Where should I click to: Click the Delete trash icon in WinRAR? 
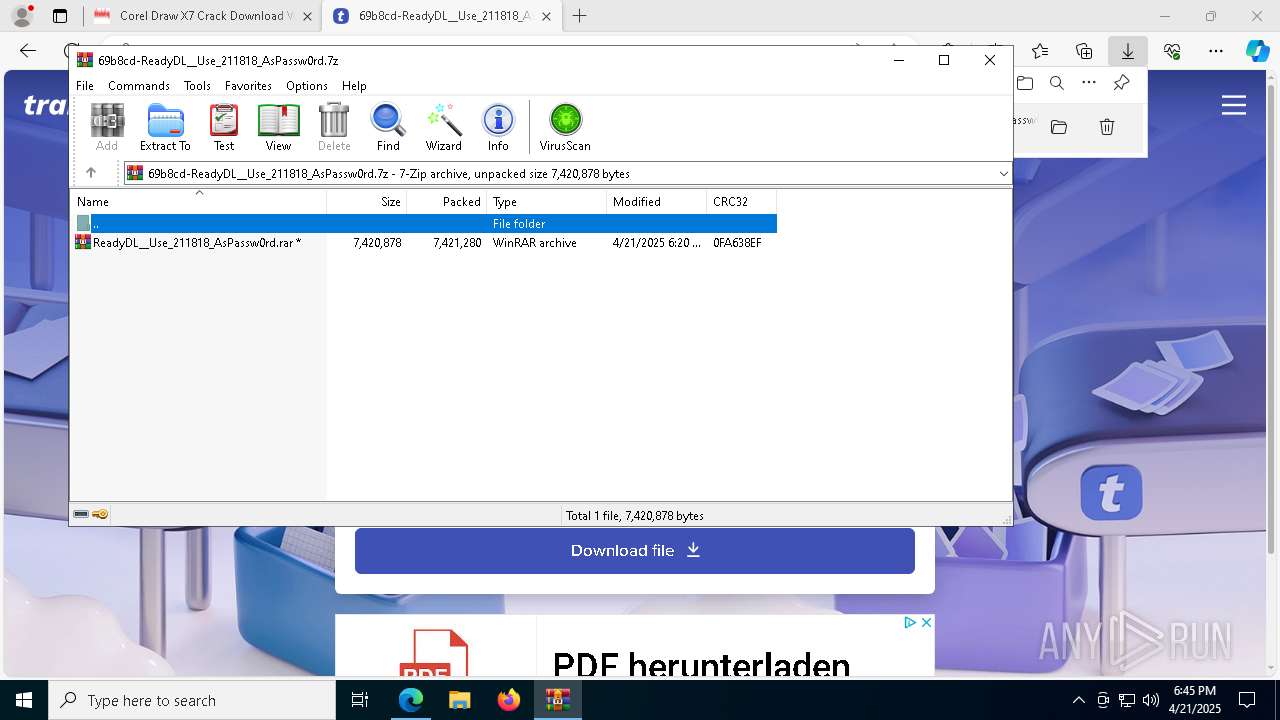click(x=334, y=127)
